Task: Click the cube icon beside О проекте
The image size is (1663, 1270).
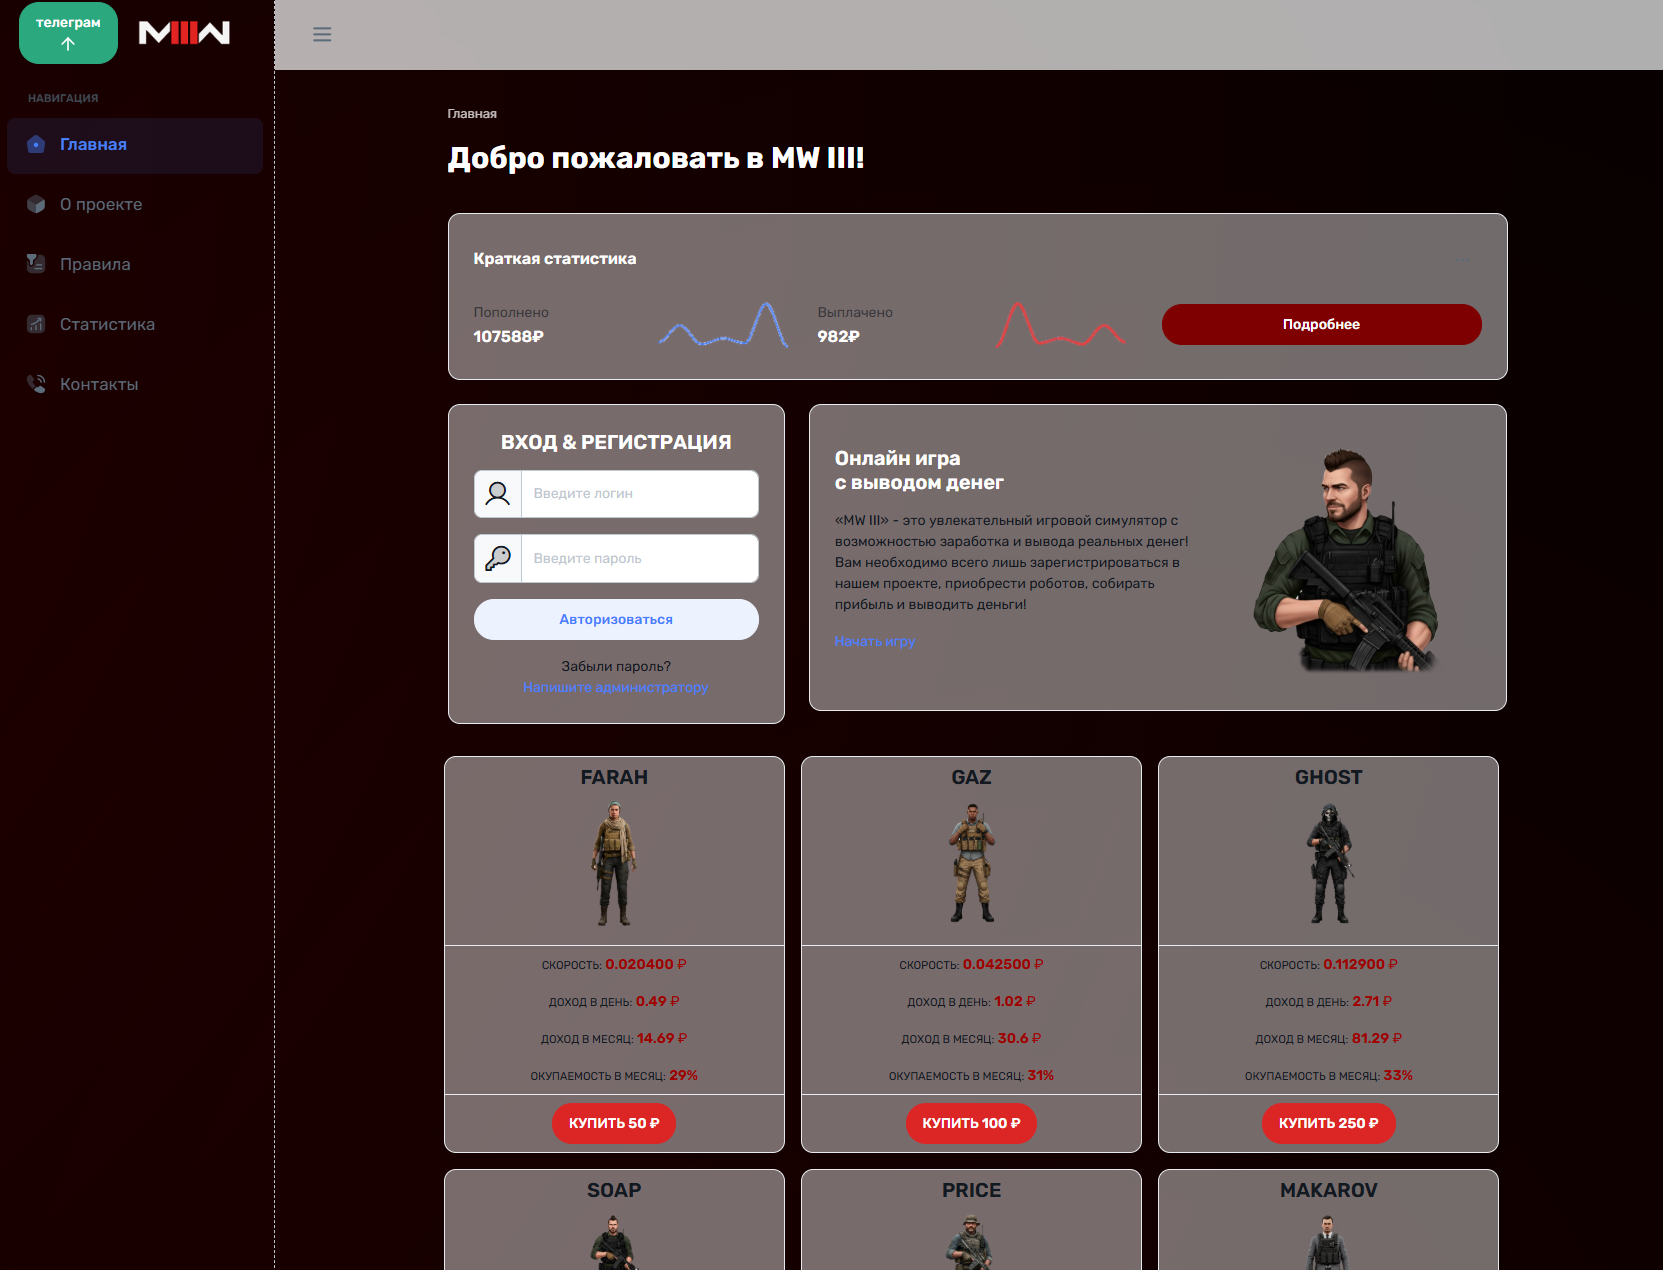Action: tap(36, 204)
